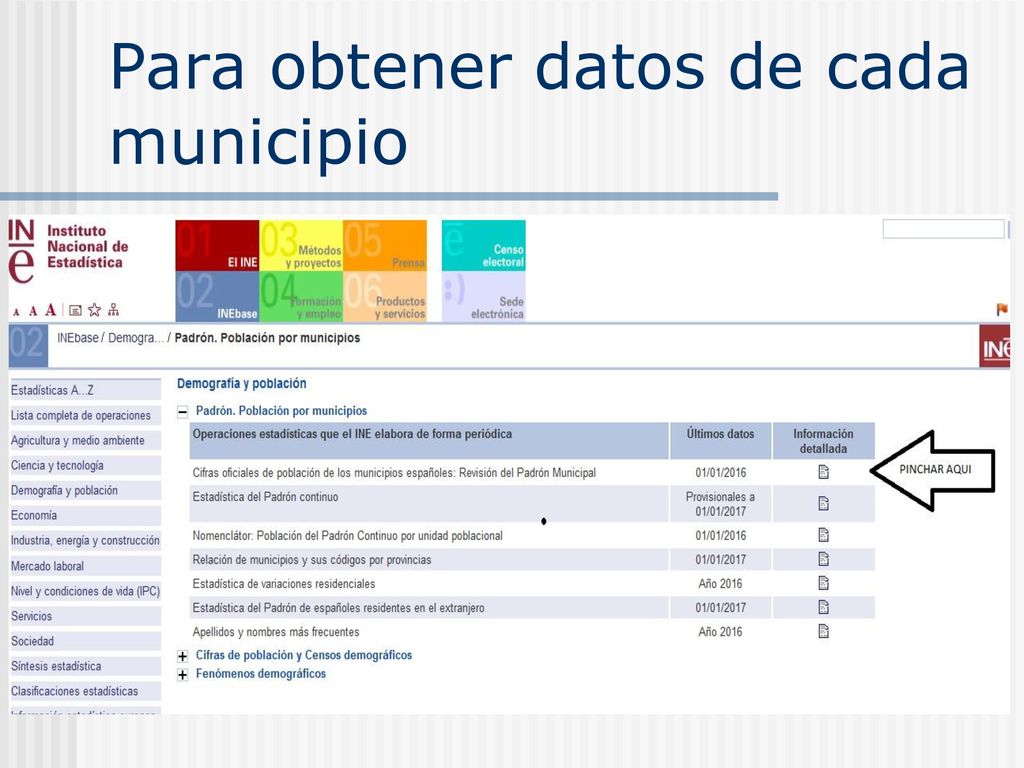Open Estadística del Padrón de españoles residentes link
Viewport: 1024px width, 768px height.
pos(338,608)
